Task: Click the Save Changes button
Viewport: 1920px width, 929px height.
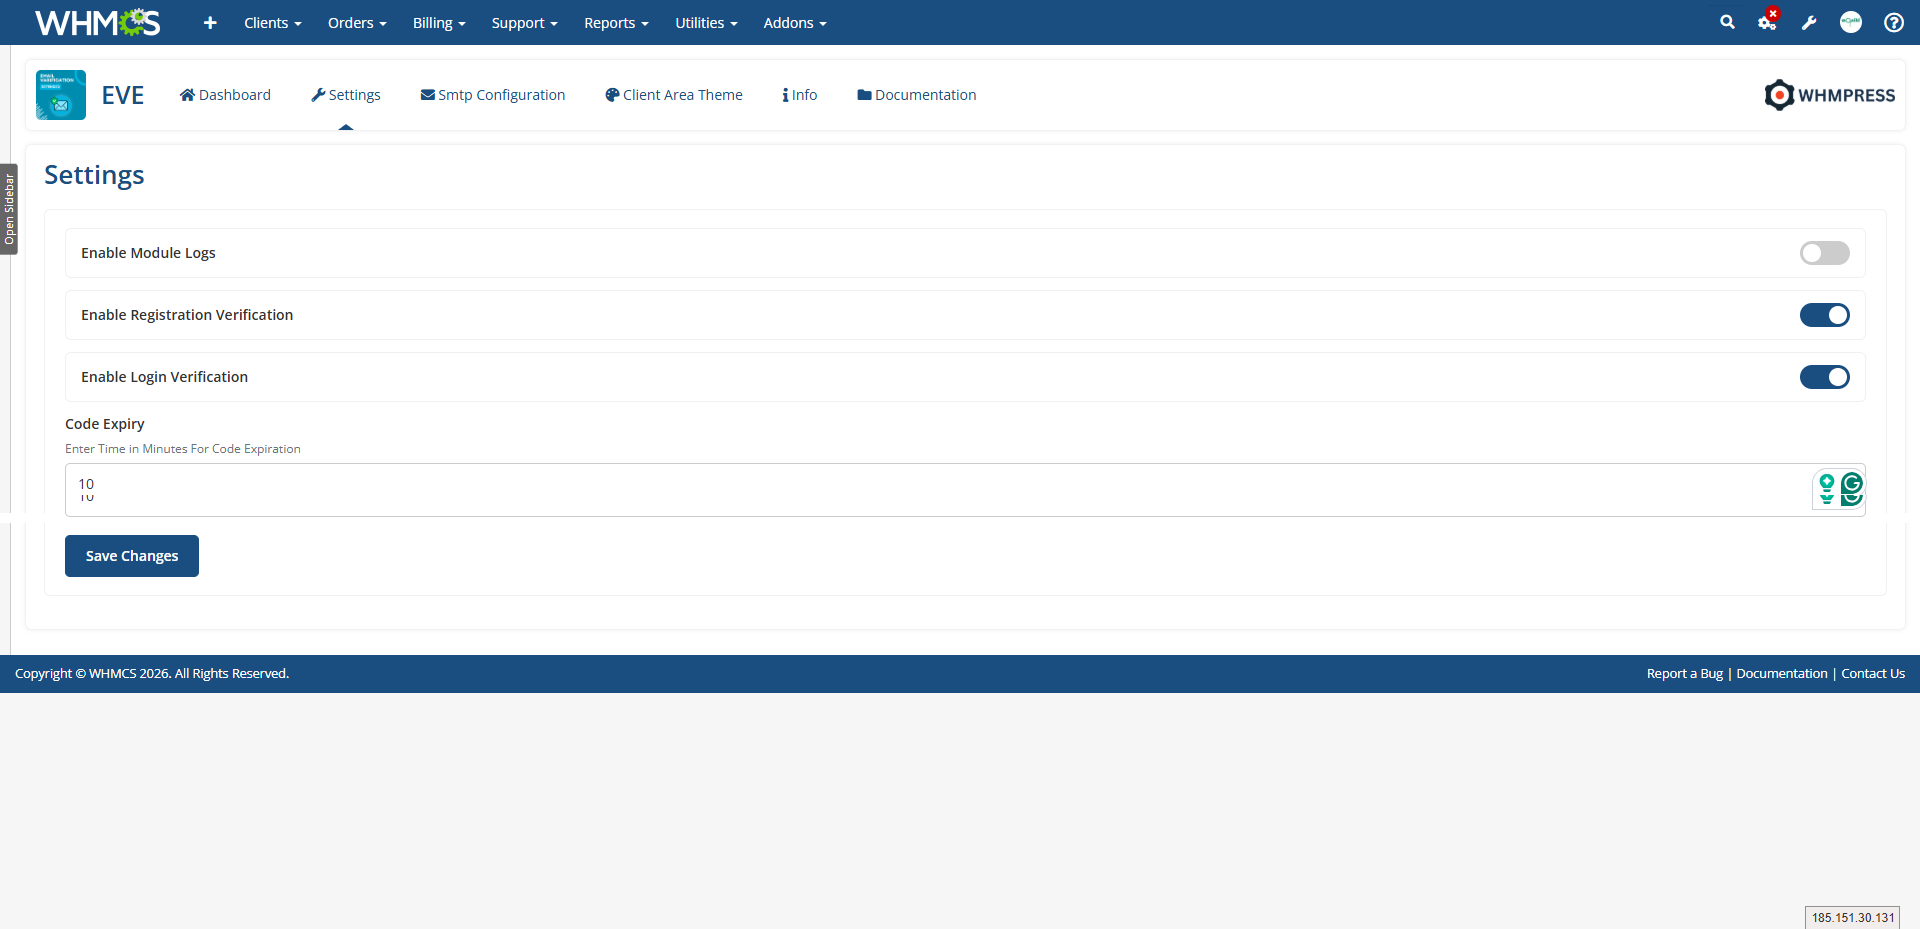Action: 132,556
